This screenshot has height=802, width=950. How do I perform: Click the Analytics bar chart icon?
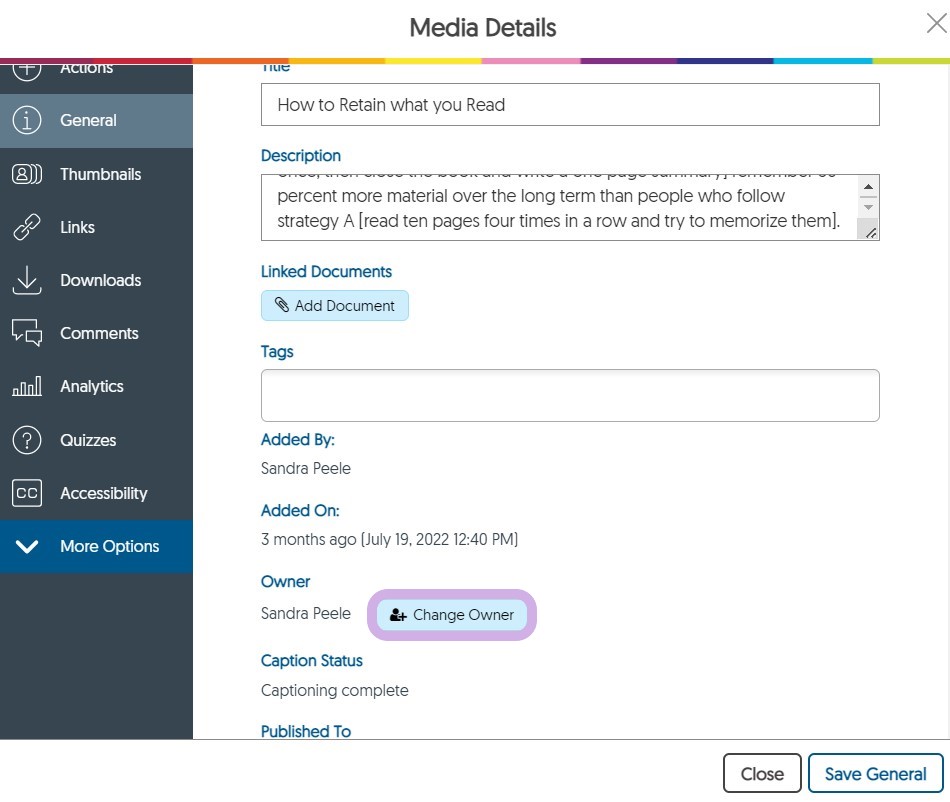[x=27, y=387]
